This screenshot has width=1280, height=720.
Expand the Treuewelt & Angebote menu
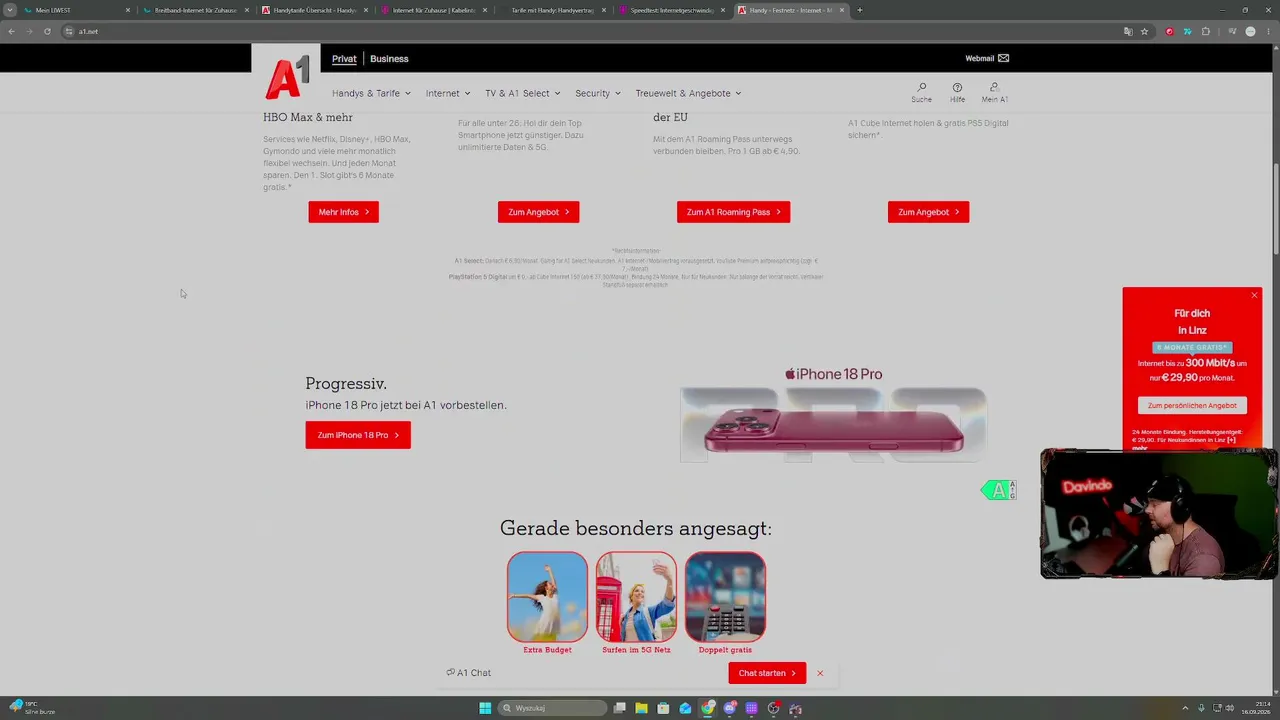click(x=688, y=93)
